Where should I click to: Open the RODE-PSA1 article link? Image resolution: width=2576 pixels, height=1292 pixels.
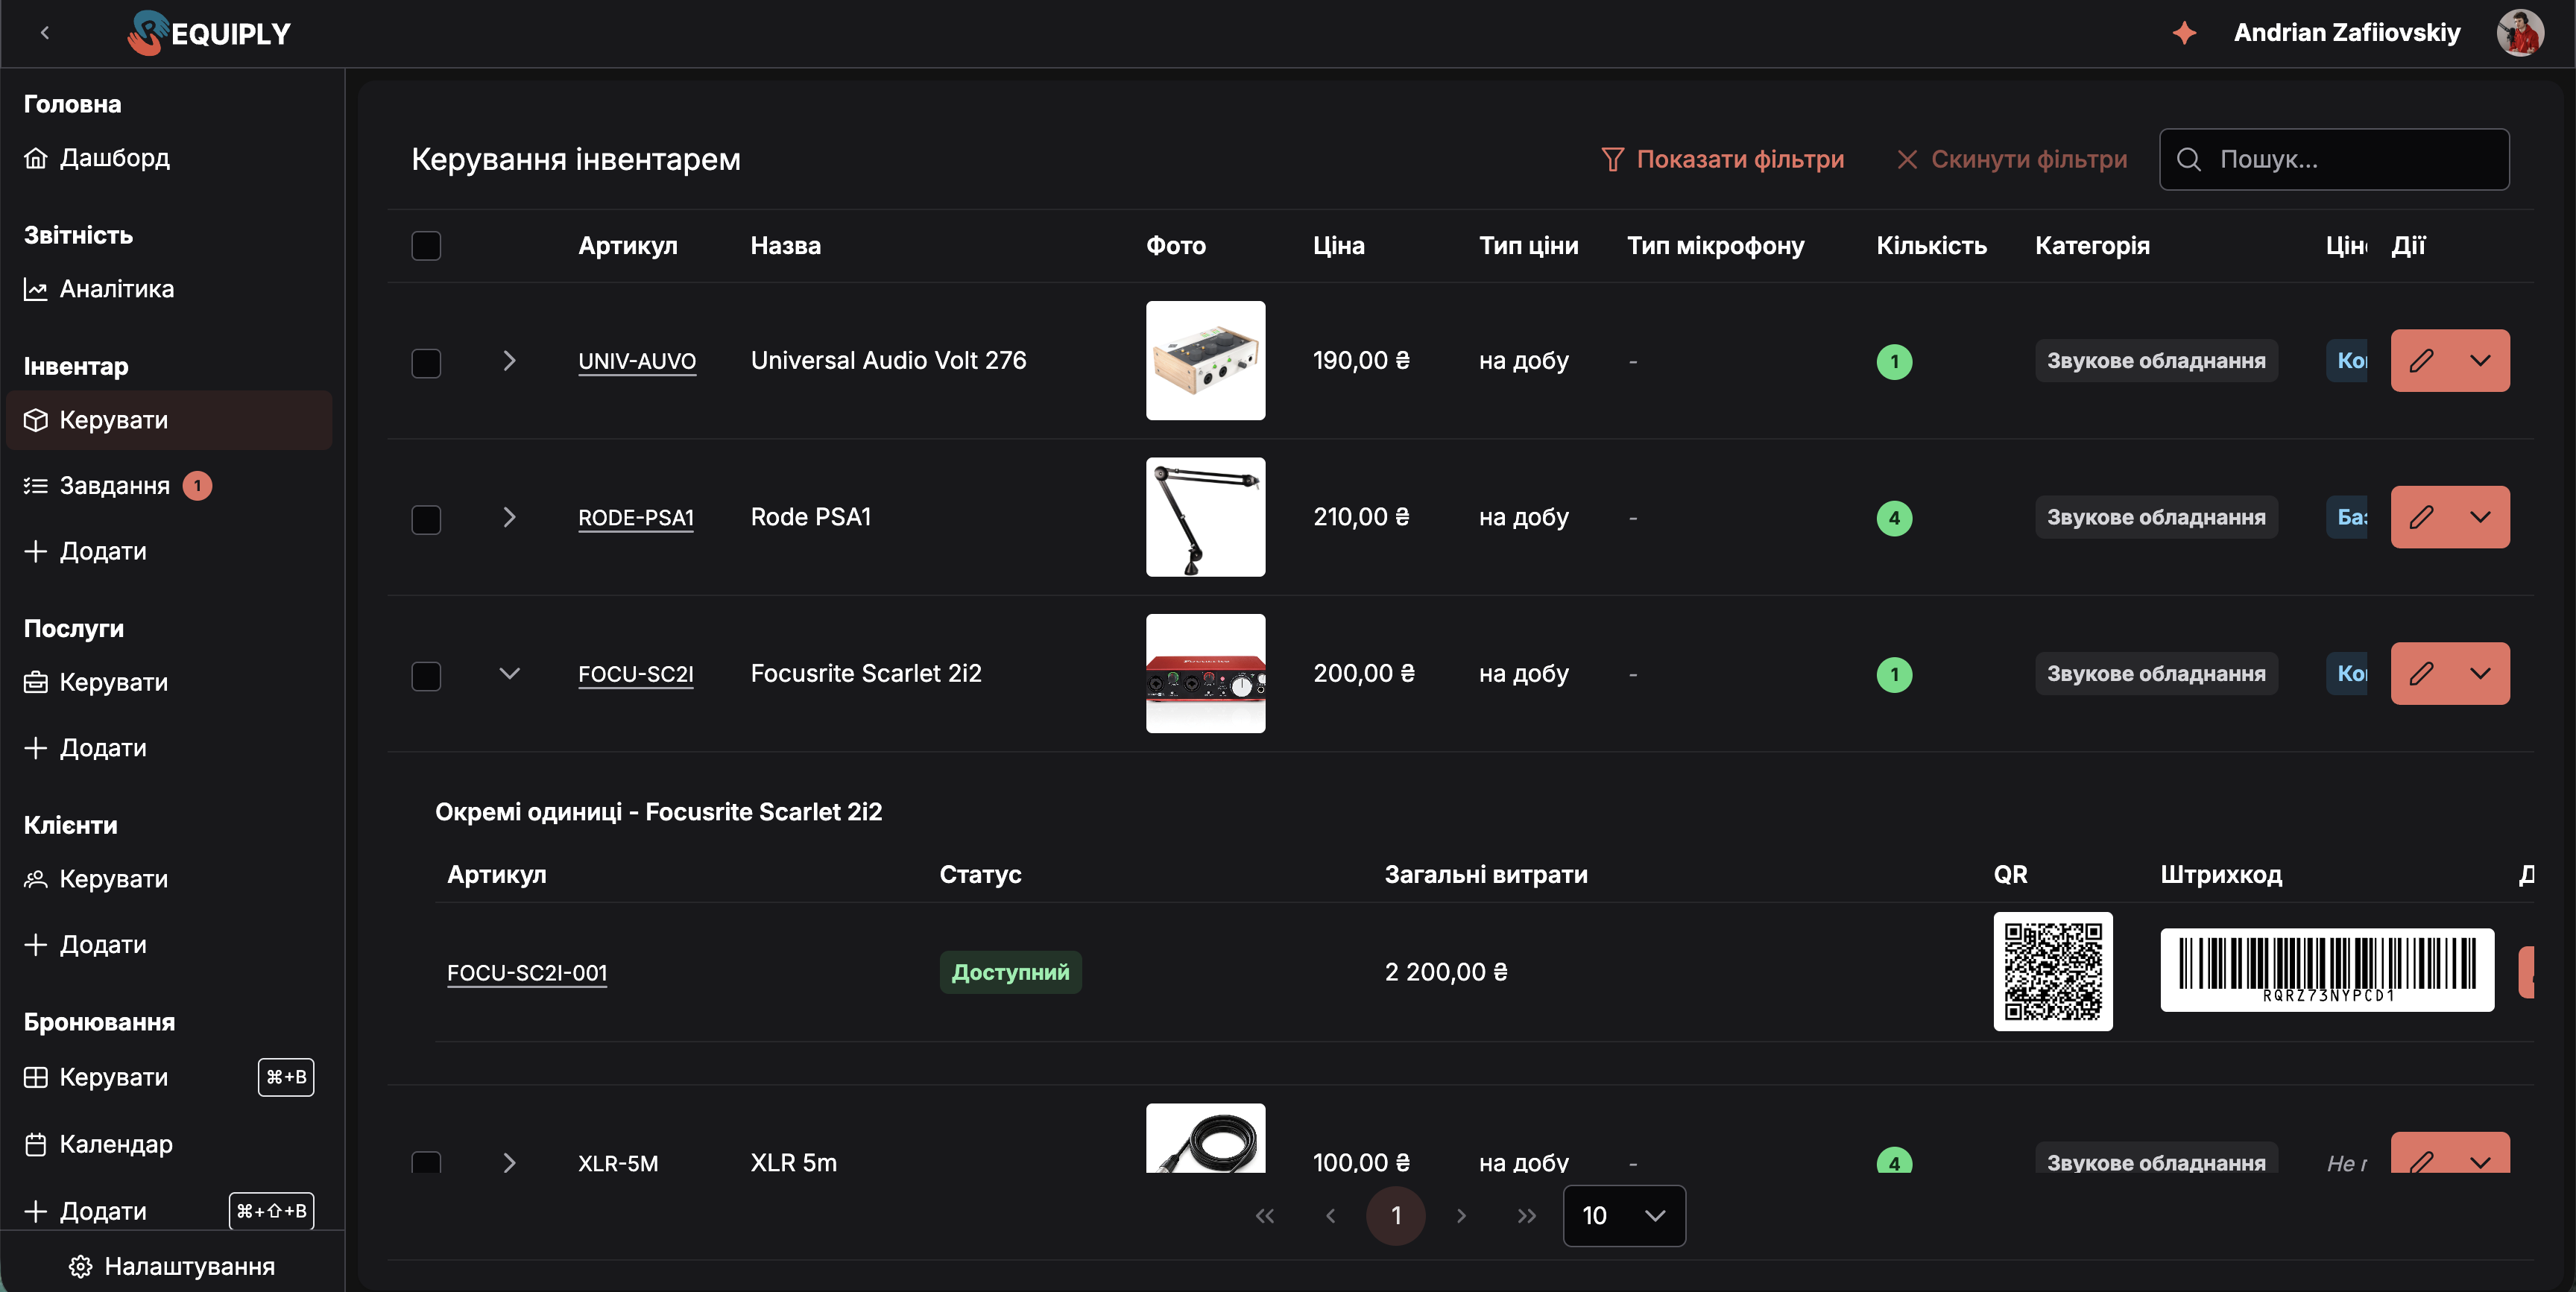point(636,518)
